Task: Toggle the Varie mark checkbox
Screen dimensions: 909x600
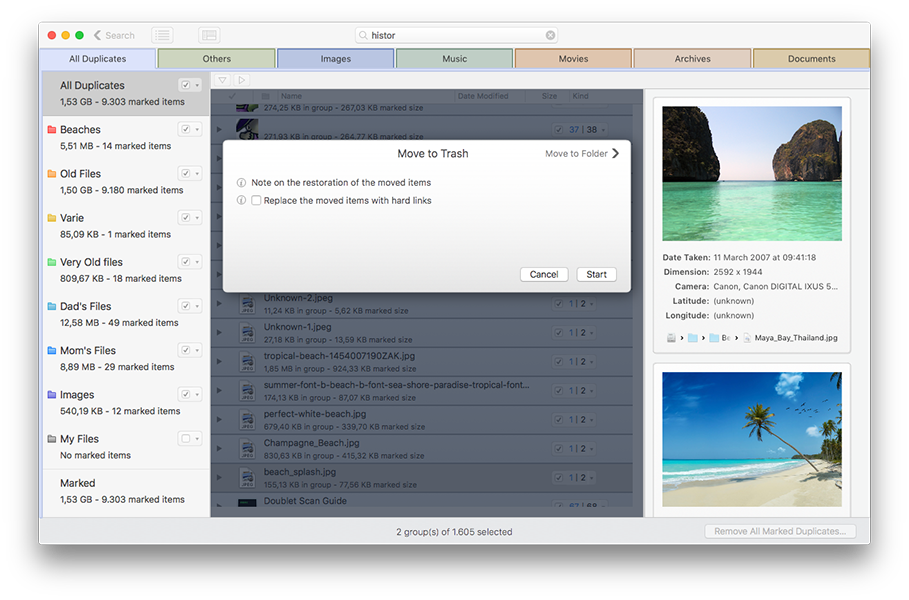Action: click(x=186, y=217)
